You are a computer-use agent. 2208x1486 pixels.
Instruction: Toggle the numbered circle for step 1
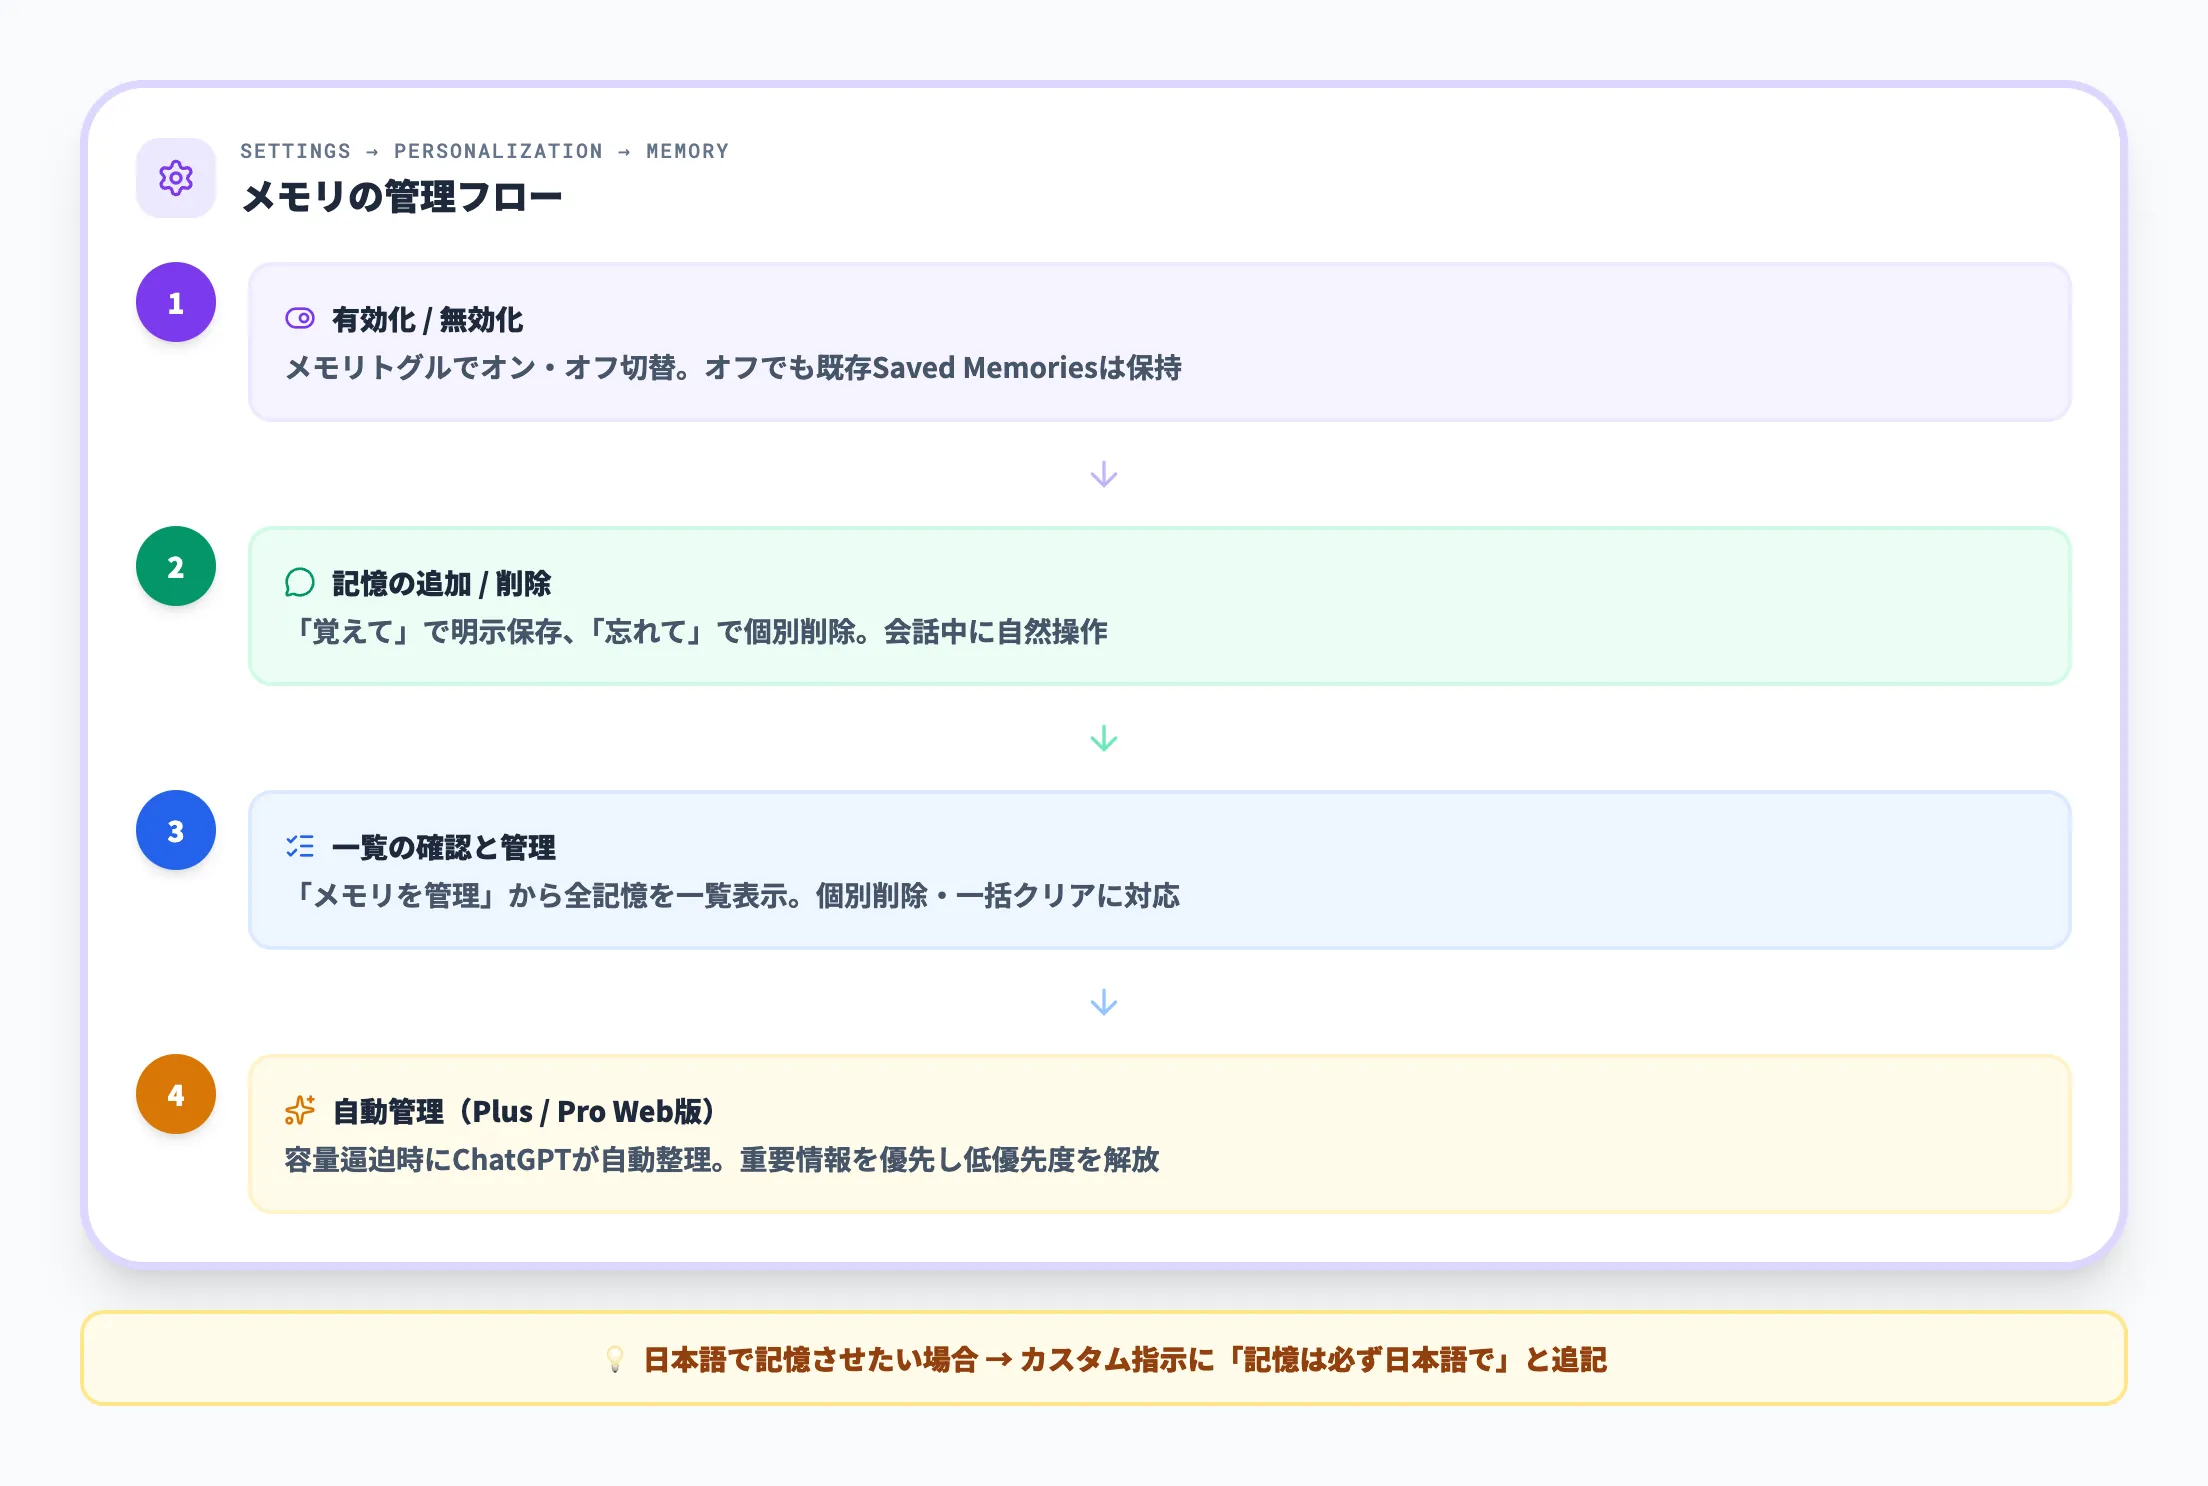coord(175,301)
